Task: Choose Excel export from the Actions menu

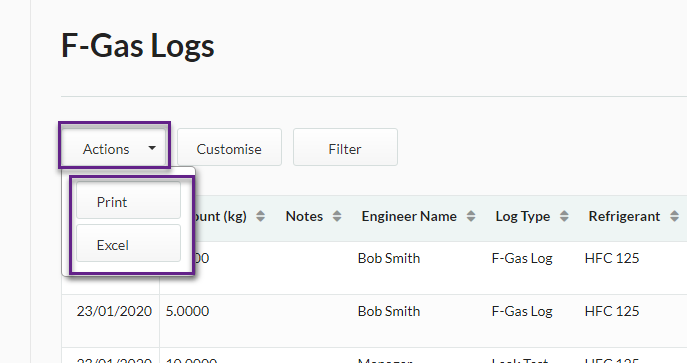Action: pos(128,243)
